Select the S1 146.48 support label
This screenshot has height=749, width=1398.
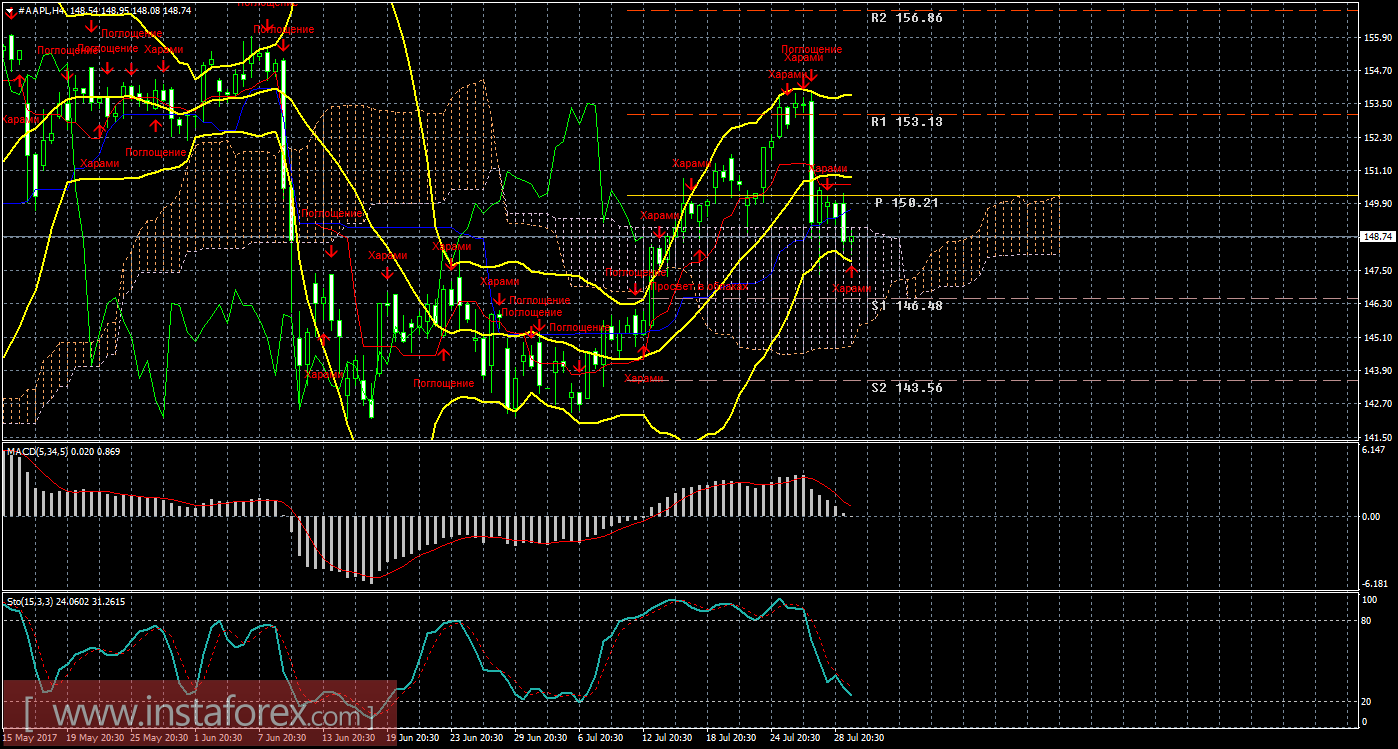pos(906,306)
